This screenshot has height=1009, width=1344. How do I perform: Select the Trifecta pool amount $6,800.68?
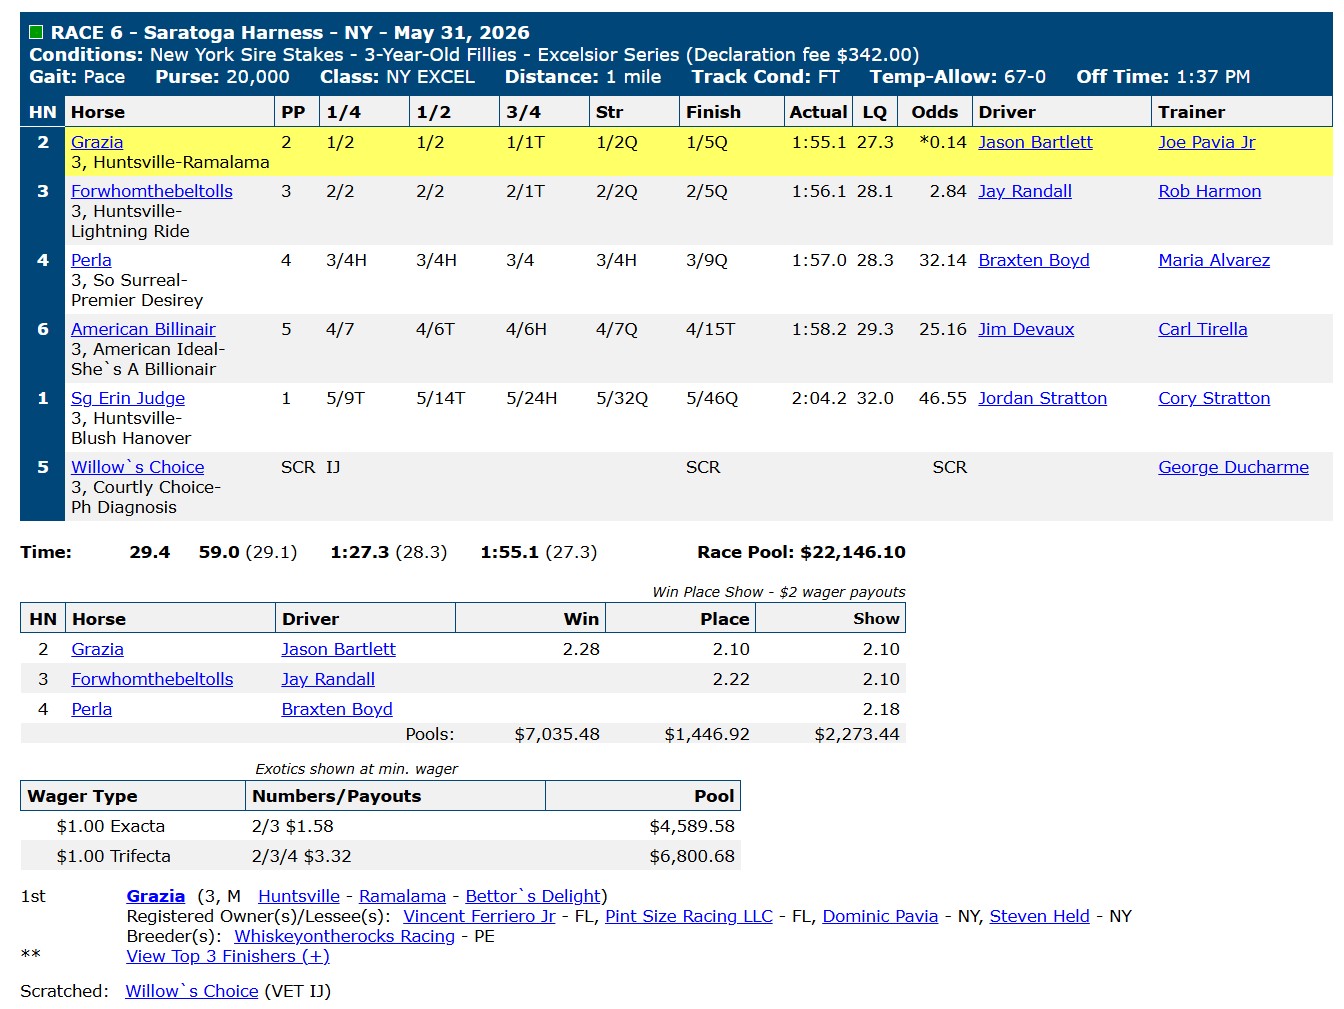(692, 856)
